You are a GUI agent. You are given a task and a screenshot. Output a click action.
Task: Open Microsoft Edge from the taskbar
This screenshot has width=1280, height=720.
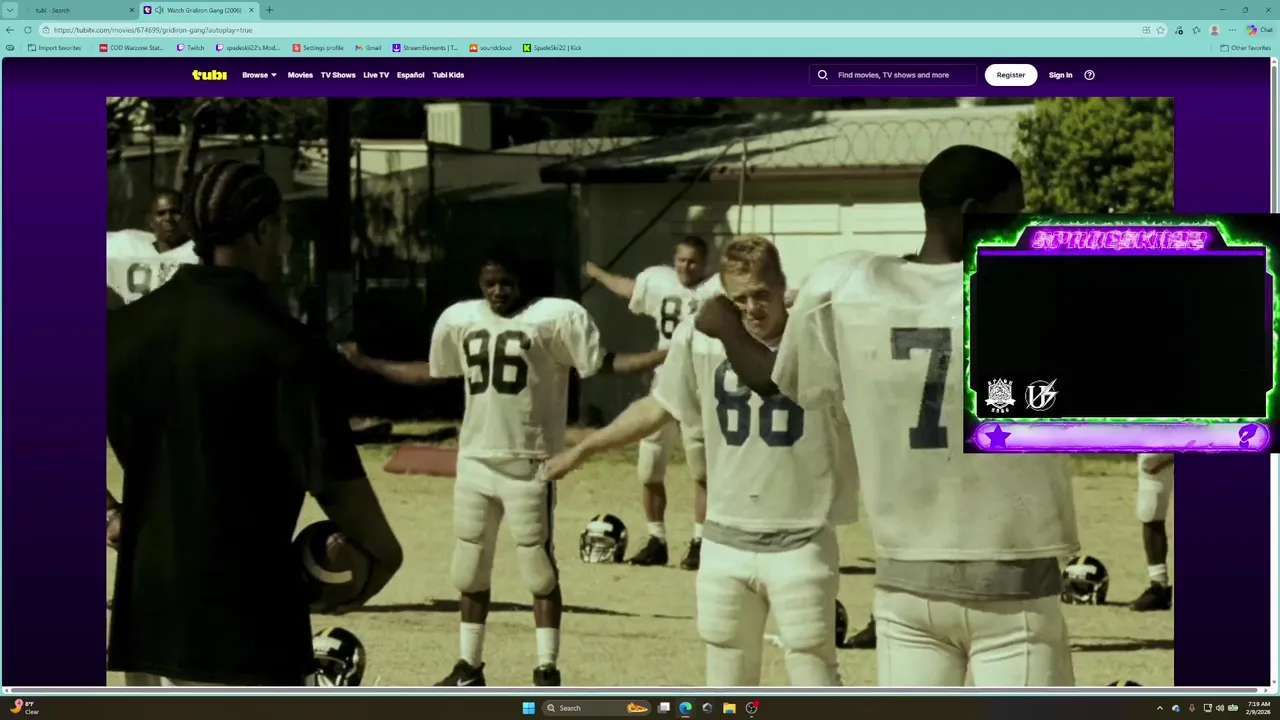click(x=685, y=708)
